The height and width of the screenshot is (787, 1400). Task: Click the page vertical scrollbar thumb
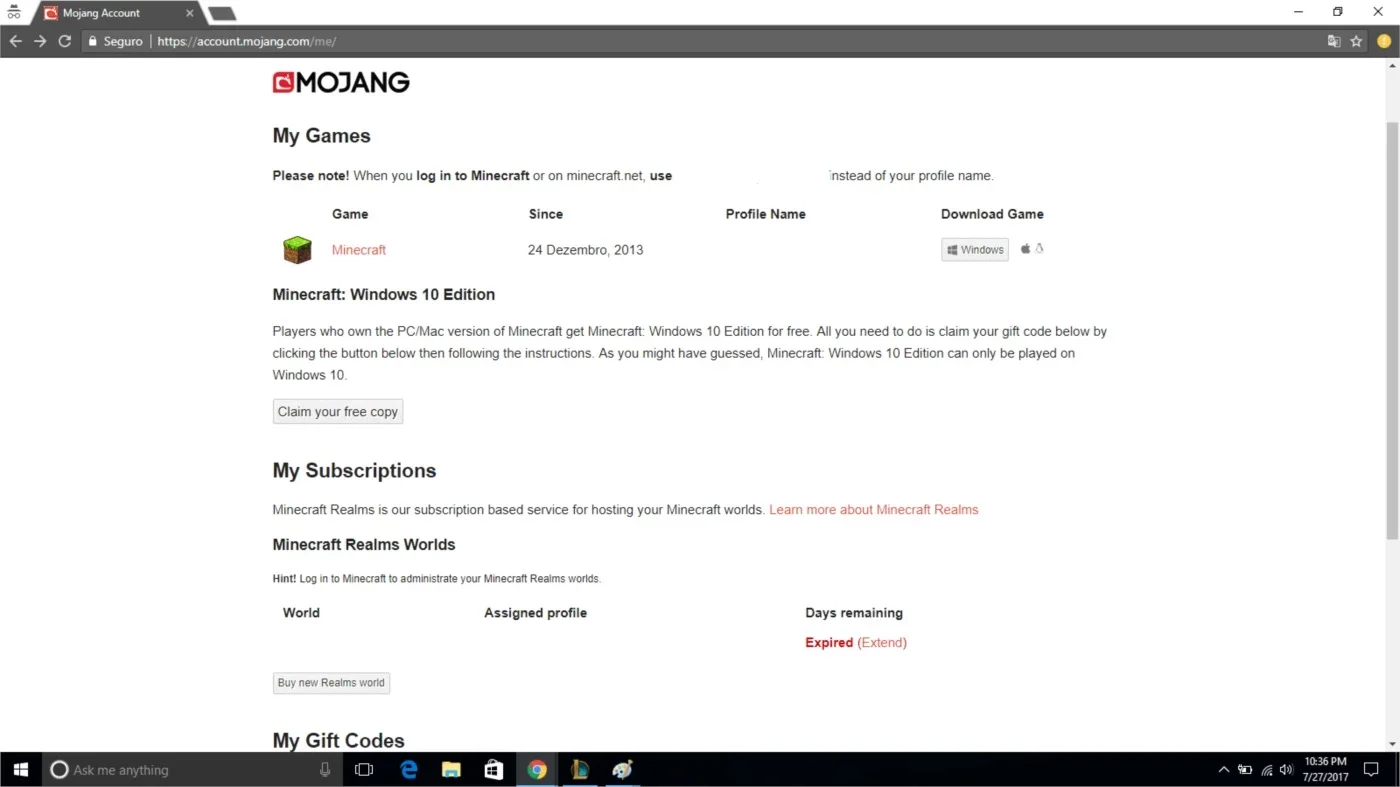click(1392, 330)
